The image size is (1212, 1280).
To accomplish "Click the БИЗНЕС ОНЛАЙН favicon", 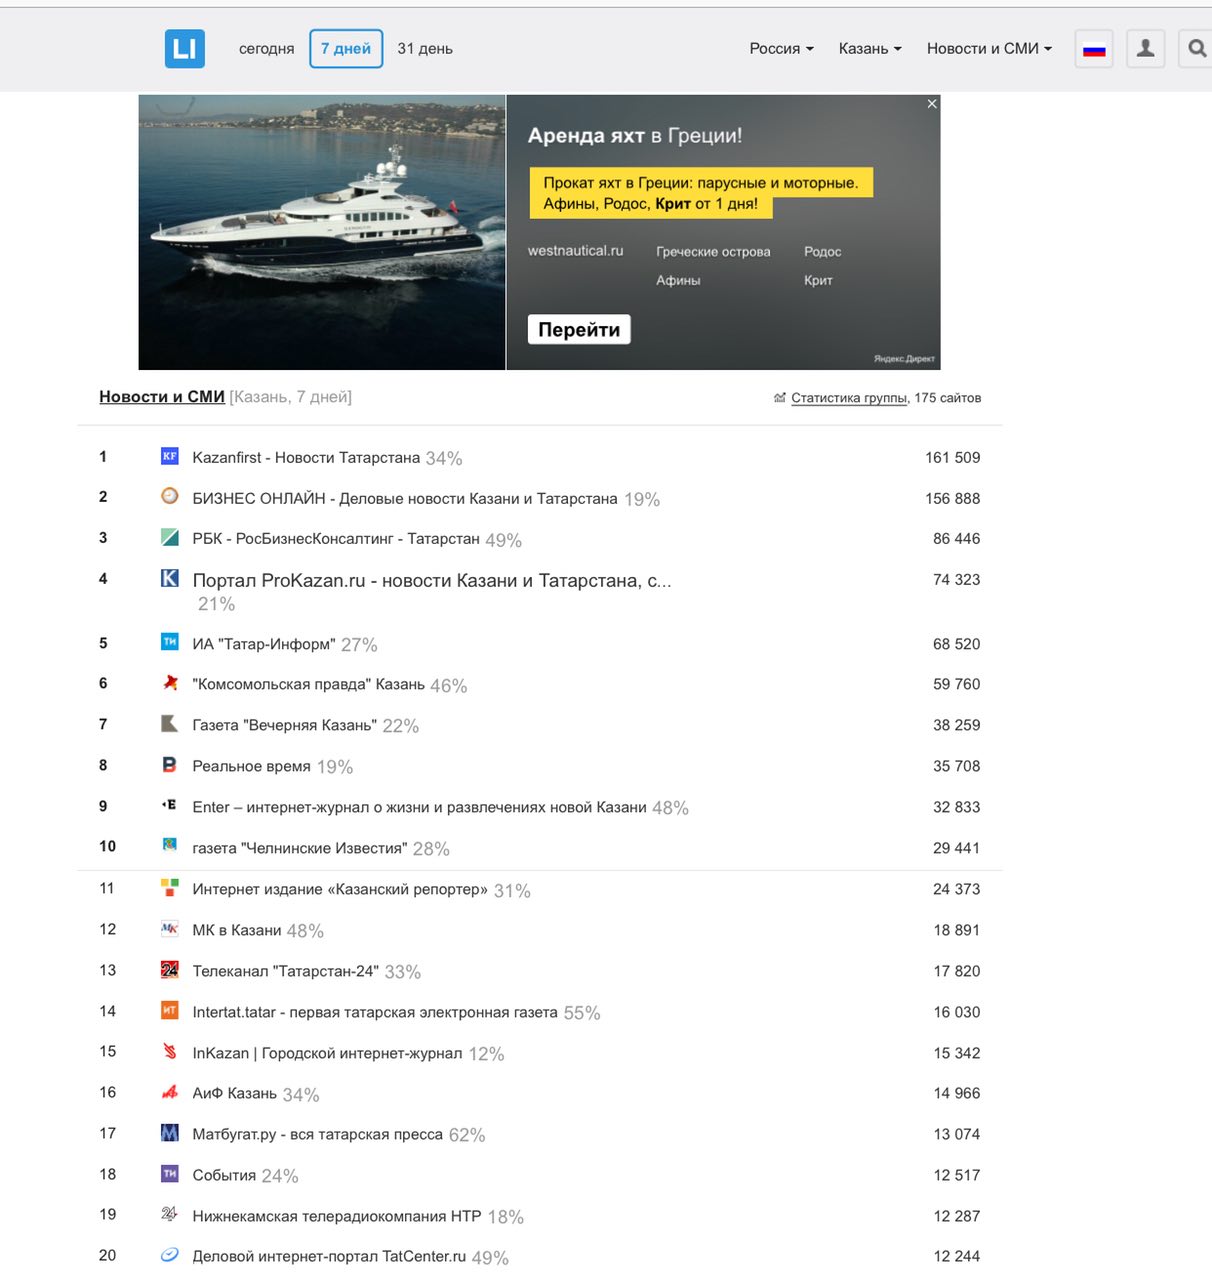I will (x=170, y=496).
